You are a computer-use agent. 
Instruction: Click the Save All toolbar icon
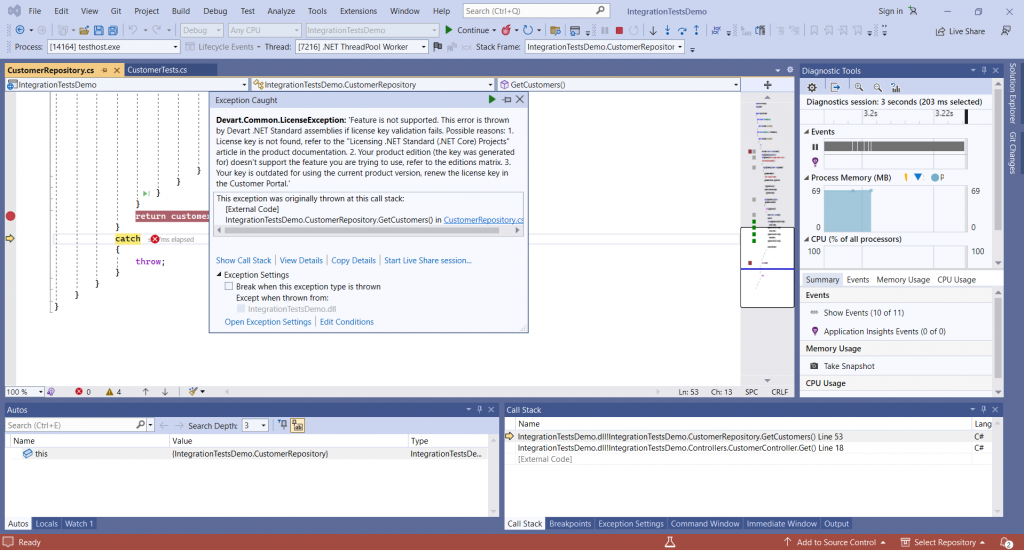[x=113, y=30]
